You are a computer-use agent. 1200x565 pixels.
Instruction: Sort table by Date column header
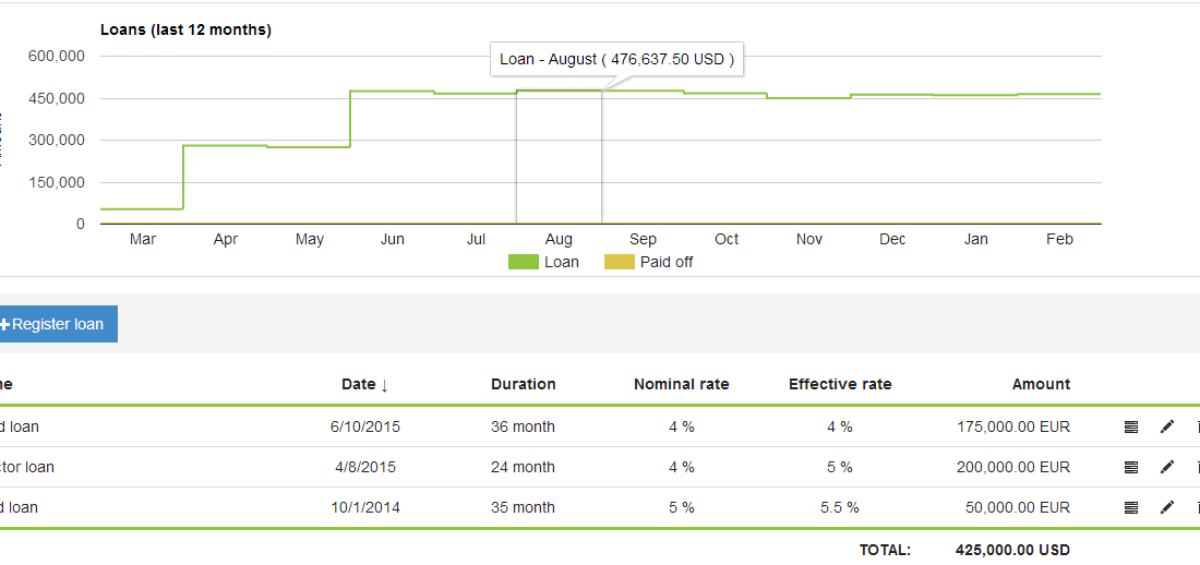(365, 384)
